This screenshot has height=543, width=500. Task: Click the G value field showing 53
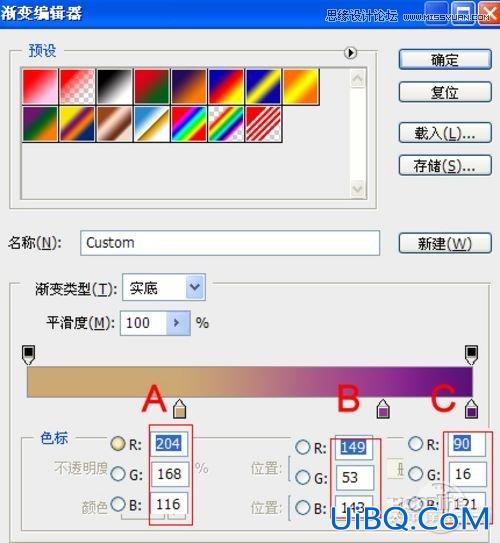tap(355, 478)
